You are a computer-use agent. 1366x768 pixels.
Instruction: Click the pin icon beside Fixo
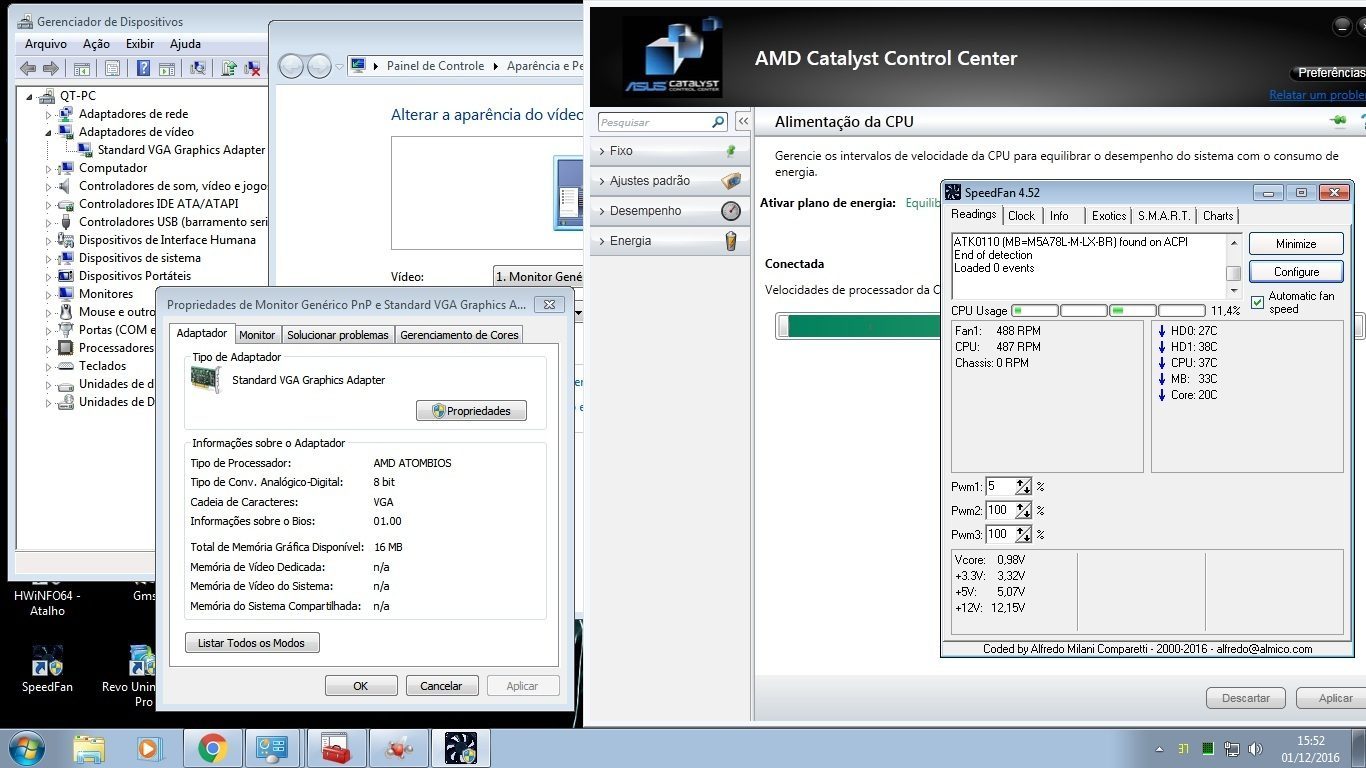(x=731, y=151)
